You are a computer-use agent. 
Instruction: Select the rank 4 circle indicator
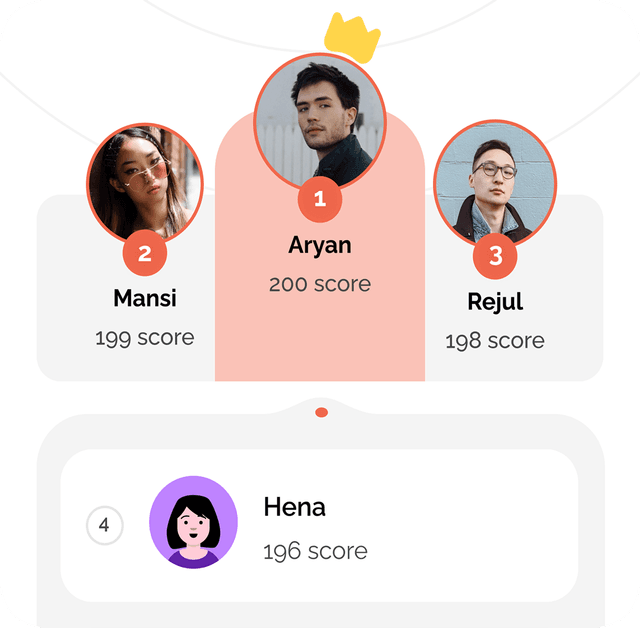pos(104,525)
